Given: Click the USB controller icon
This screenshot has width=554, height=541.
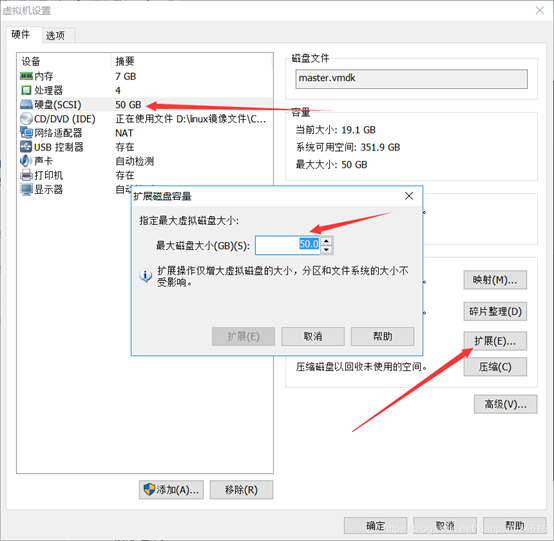Looking at the screenshot, I should [x=26, y=147].
